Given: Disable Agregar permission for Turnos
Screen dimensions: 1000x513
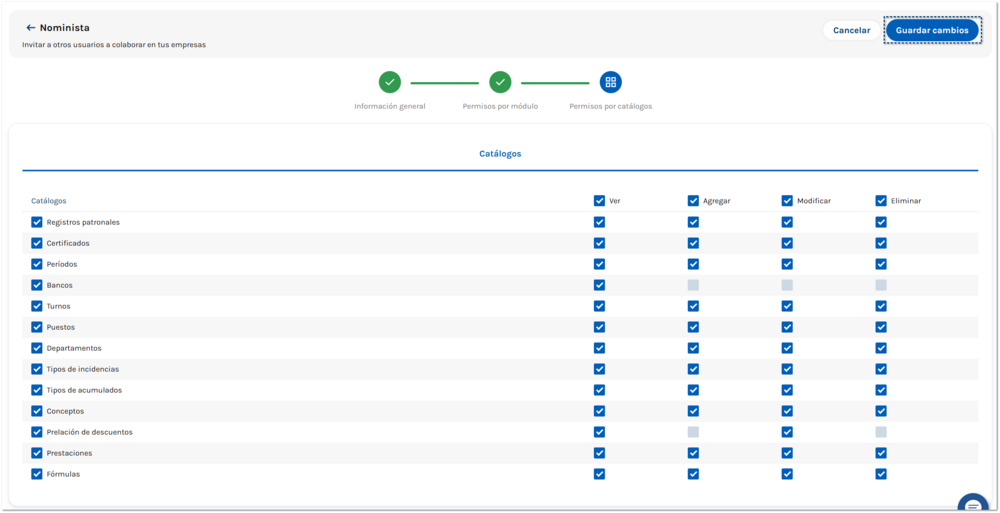Looking at the screenshot, I should pos(693,306).
